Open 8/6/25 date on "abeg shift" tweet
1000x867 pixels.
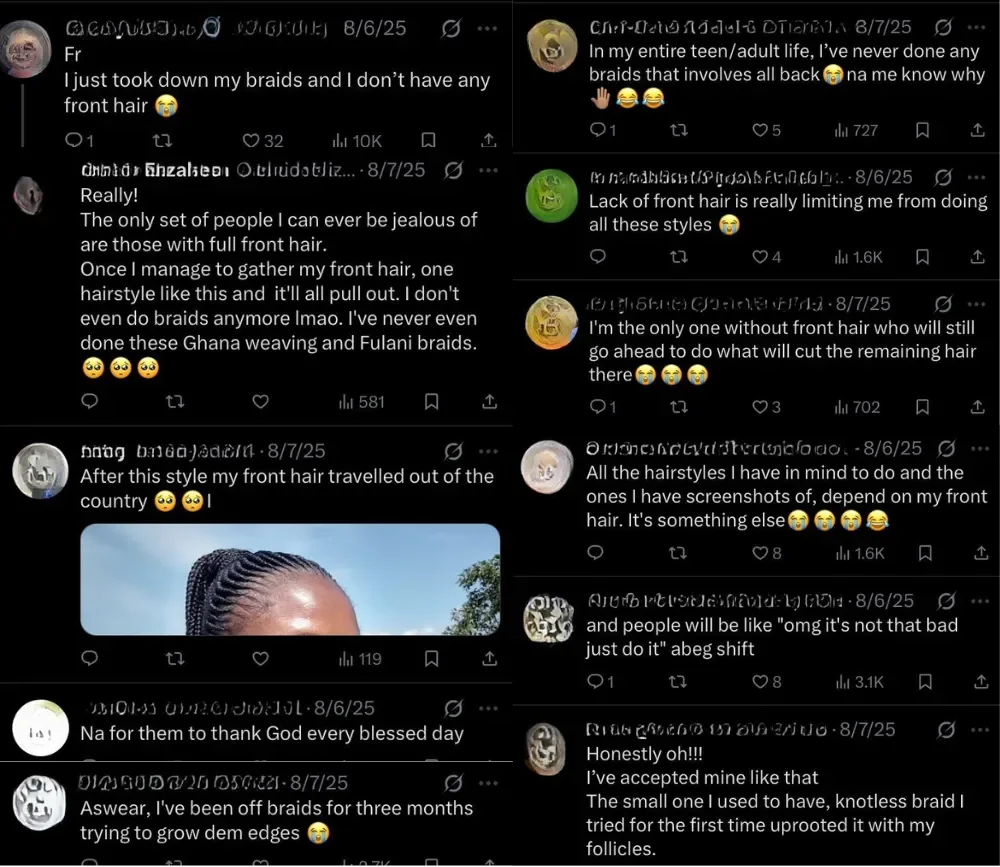coord(884,600)
